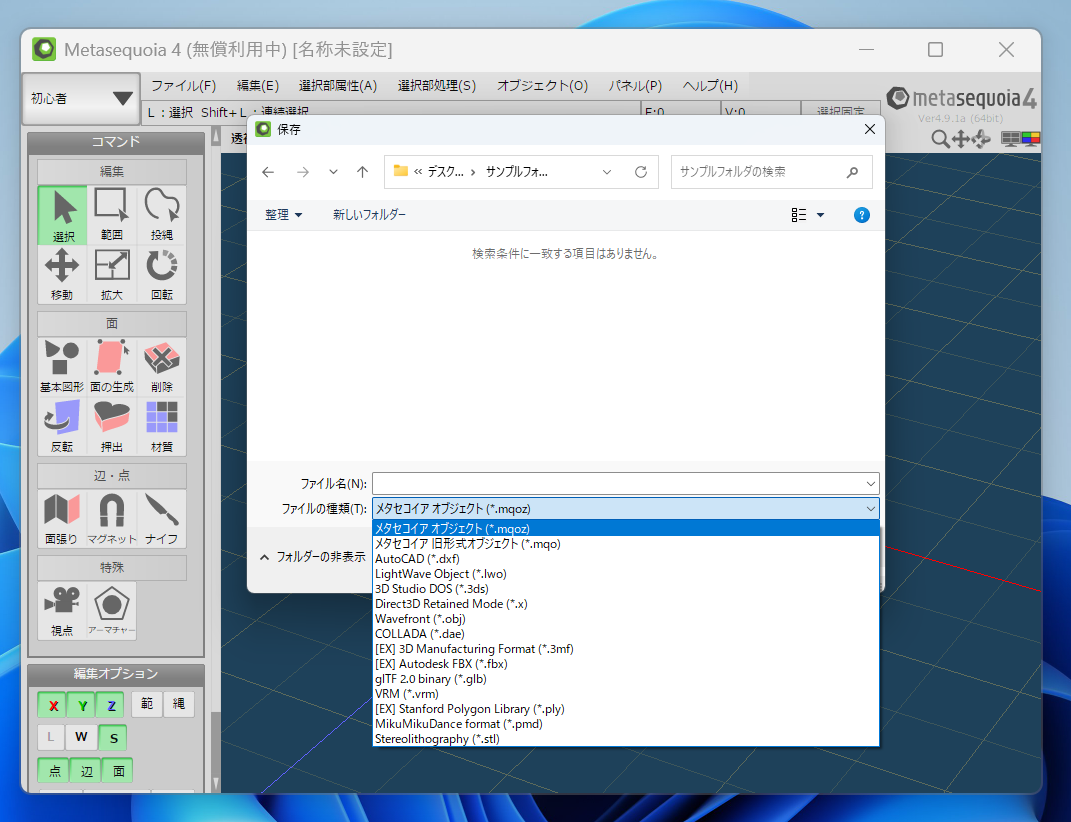This screenshot has width=1071, height=822.
Task: Open the 編集(E) menu
Action: click(258, 85)
